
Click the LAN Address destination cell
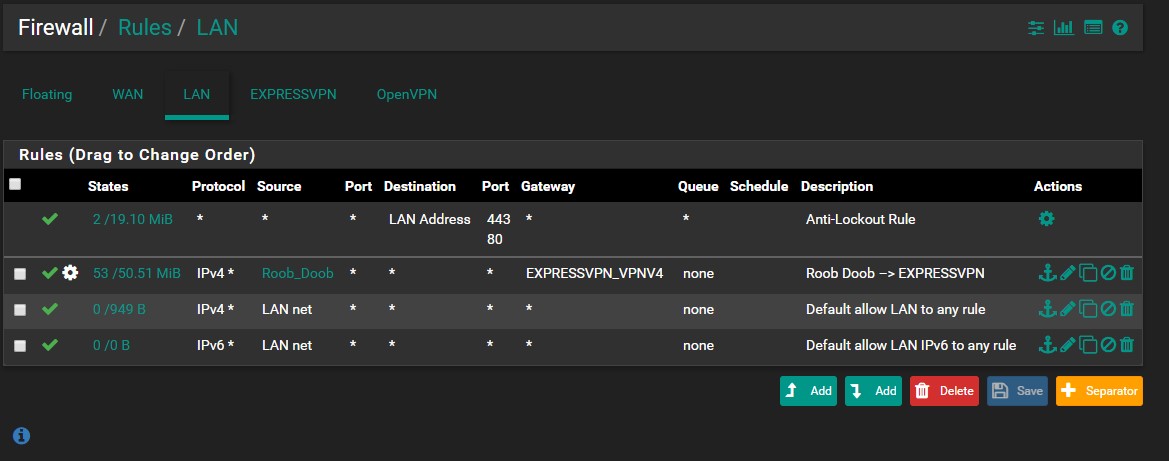click(429, 219)
